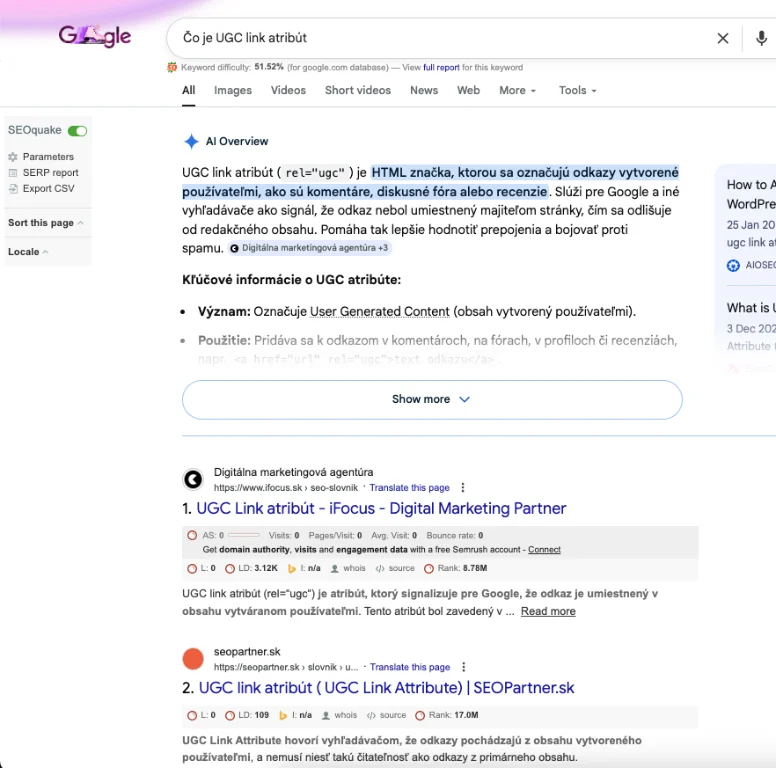Open the Semrush Connect link

click(x=544, y=549)
